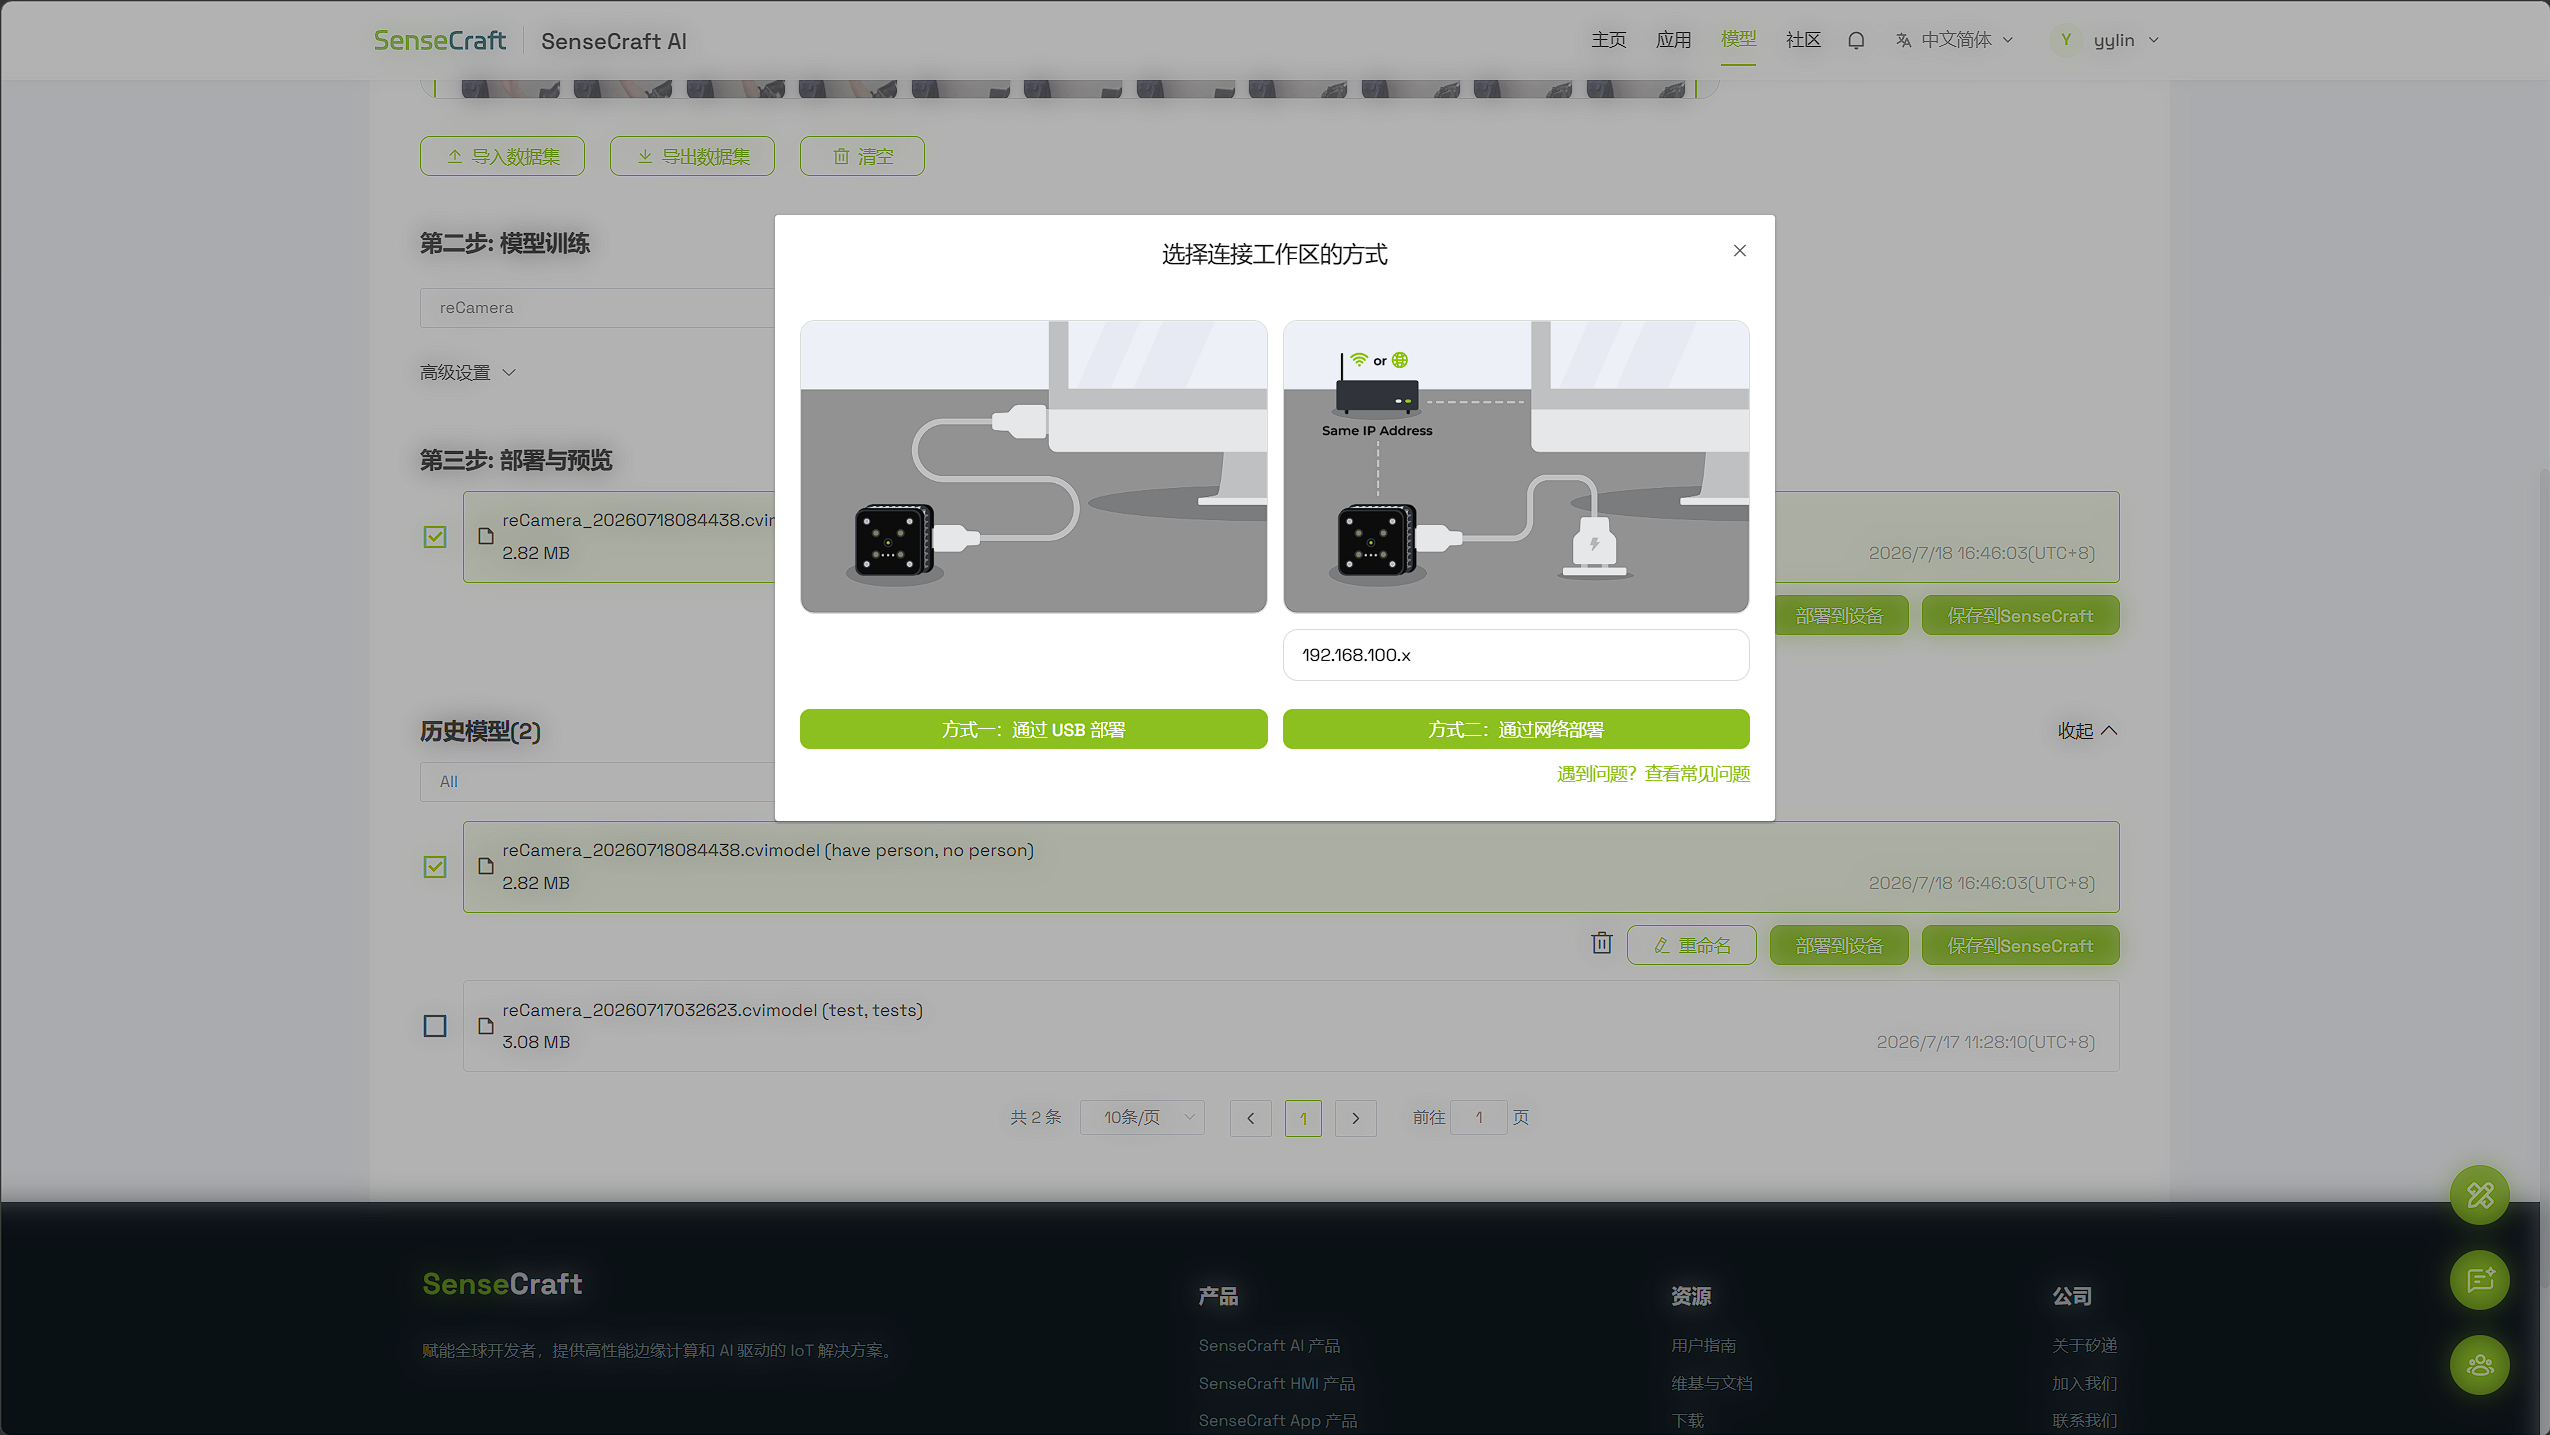
Task: Click the floating tools button
Action: point(2480,1195)
